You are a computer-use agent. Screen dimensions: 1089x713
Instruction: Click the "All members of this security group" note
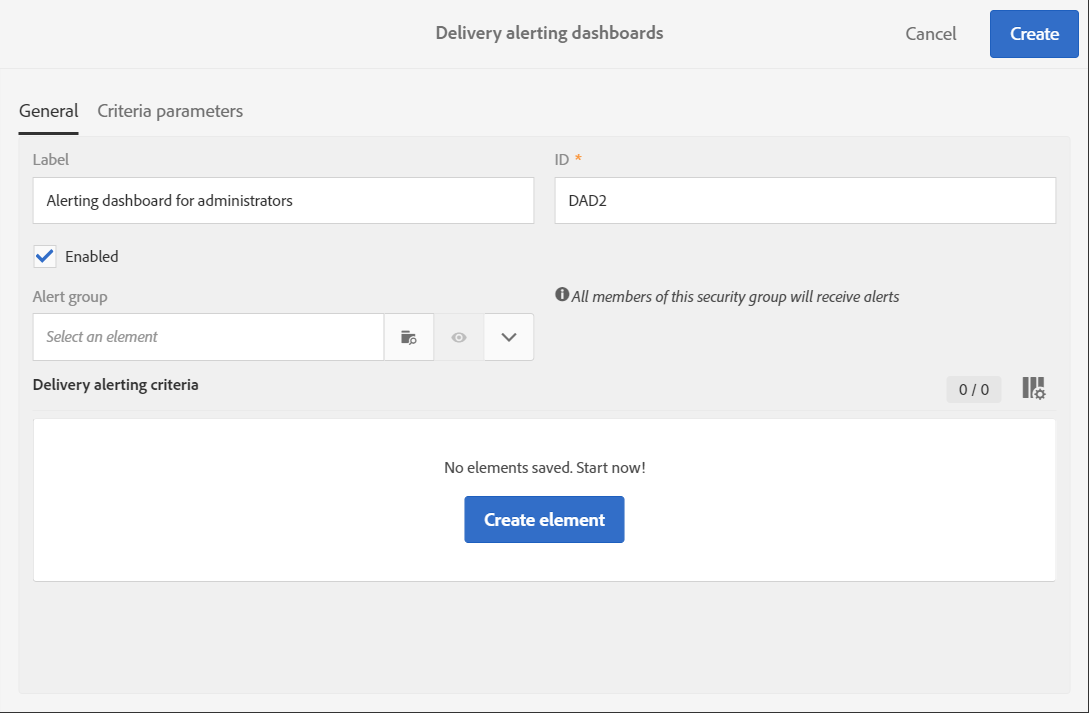[x=735, y=296]
